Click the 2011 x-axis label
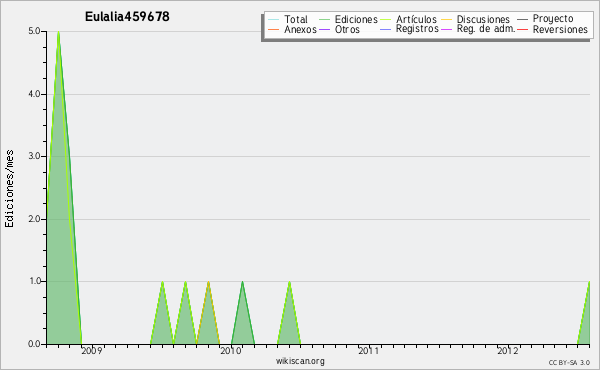600x370 pixels. point(369,350)
